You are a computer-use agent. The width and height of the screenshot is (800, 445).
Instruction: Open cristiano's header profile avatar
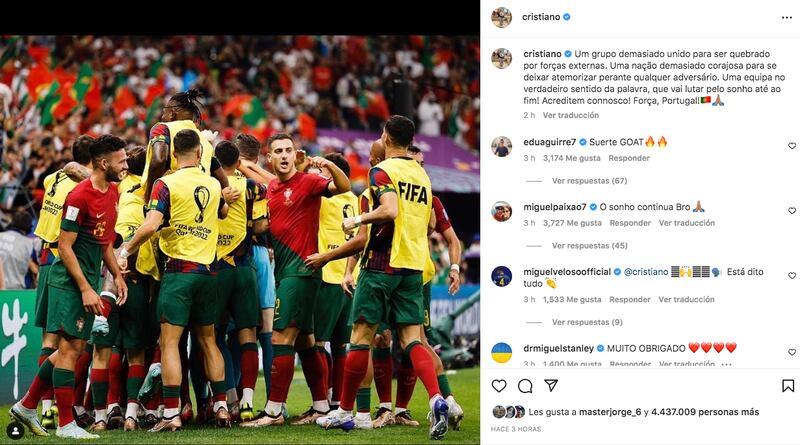pyautogui.click(x=502, y=17)
